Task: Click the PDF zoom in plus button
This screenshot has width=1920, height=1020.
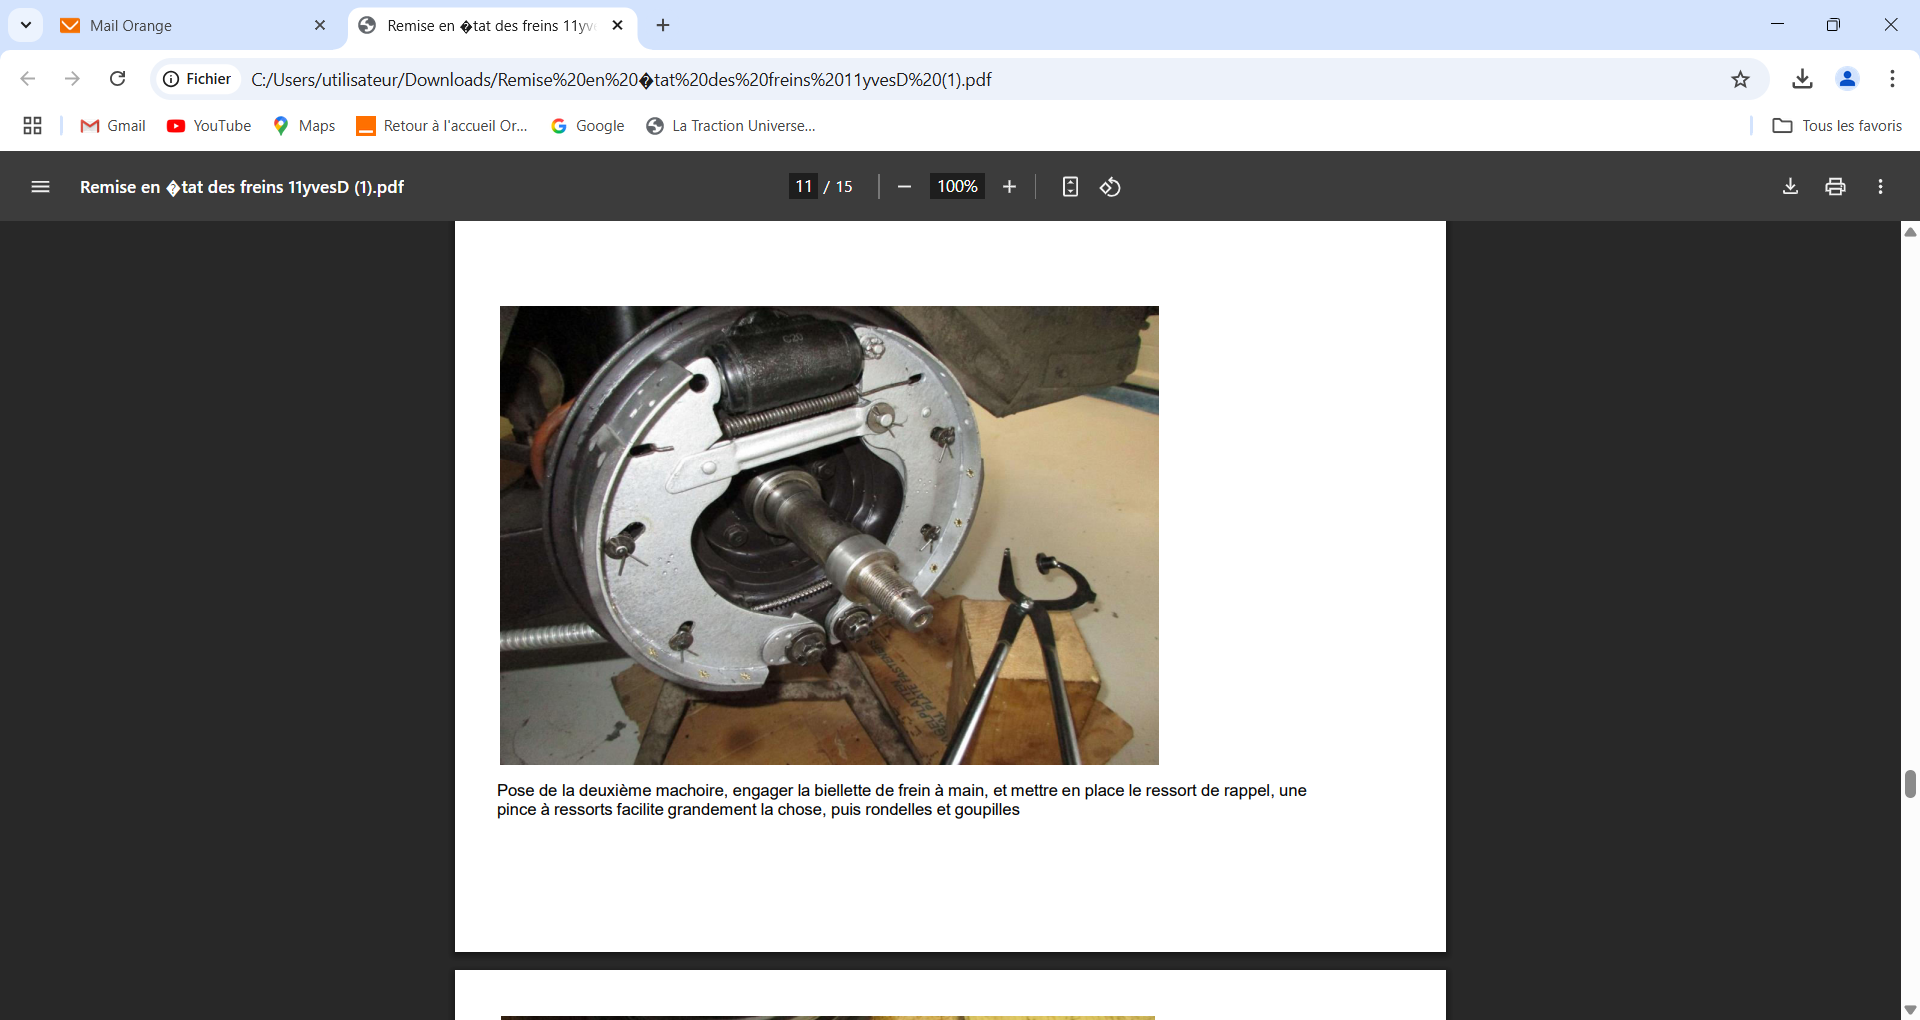Action: tap(1009, 187)
